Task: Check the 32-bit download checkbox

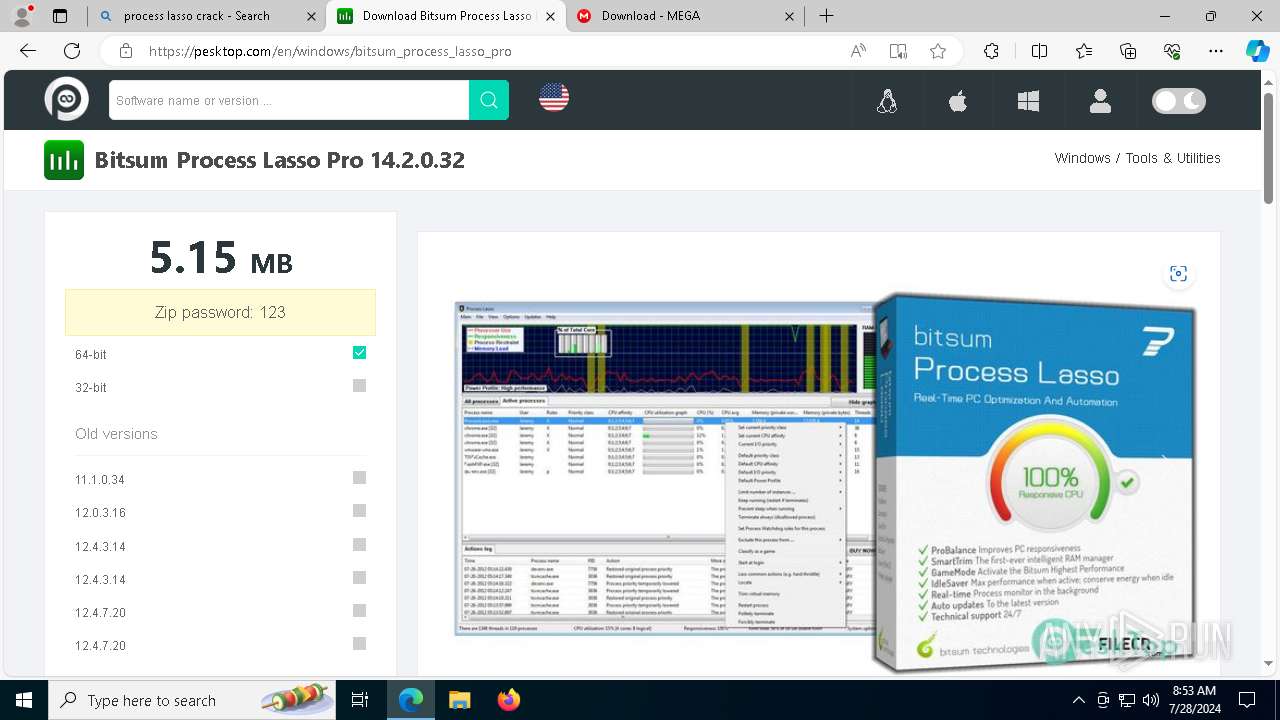Action: coord(359,385)
